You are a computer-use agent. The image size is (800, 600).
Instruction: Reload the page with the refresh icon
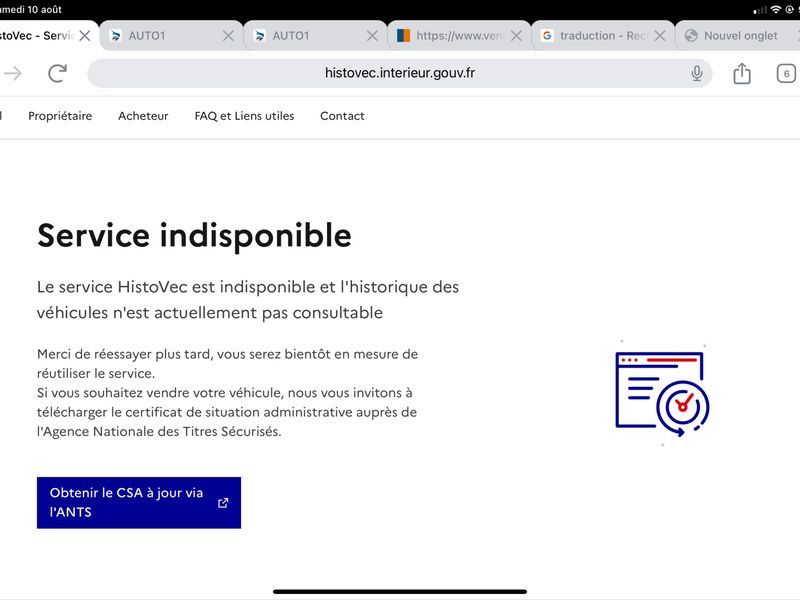pyautogui.click(x=58, y=73)
